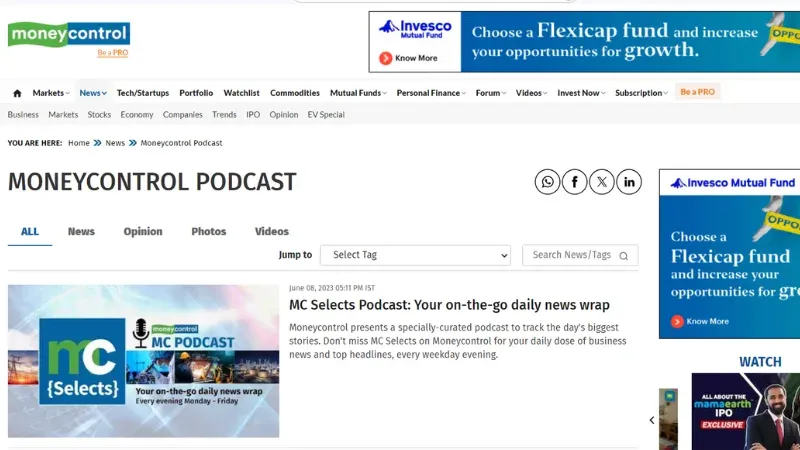
Task: Open Opinion in the sub-navigation
Action: click(x=284, y=115)
